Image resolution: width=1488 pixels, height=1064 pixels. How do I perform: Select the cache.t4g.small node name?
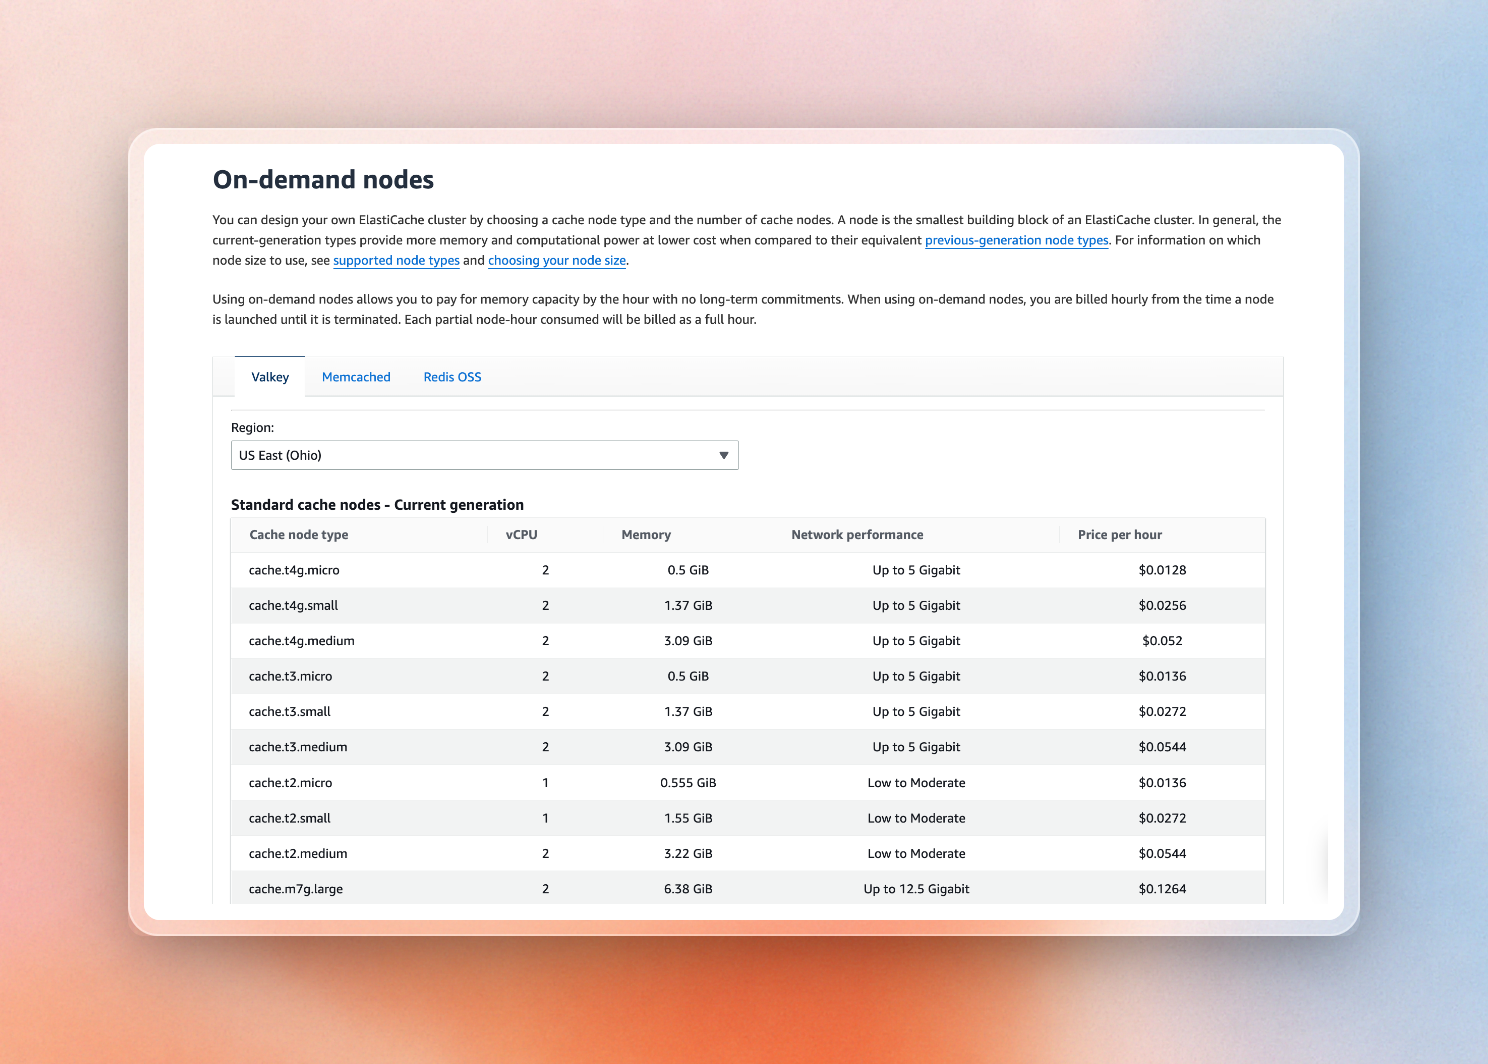pos(293,606)
